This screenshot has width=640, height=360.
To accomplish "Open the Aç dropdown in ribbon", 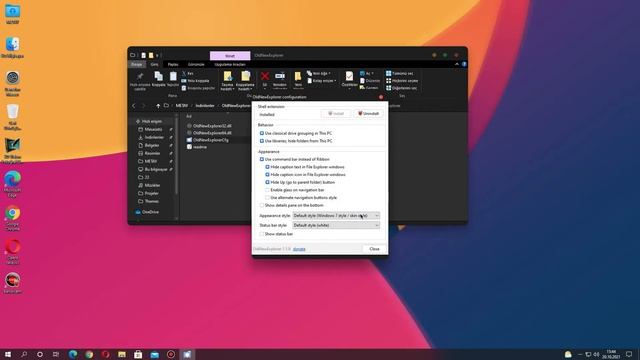I will (x=367, y=73).
